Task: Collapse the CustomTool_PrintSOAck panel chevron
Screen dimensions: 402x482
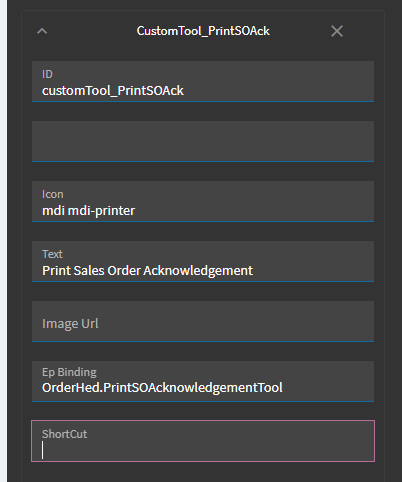Action: point(42,31)
